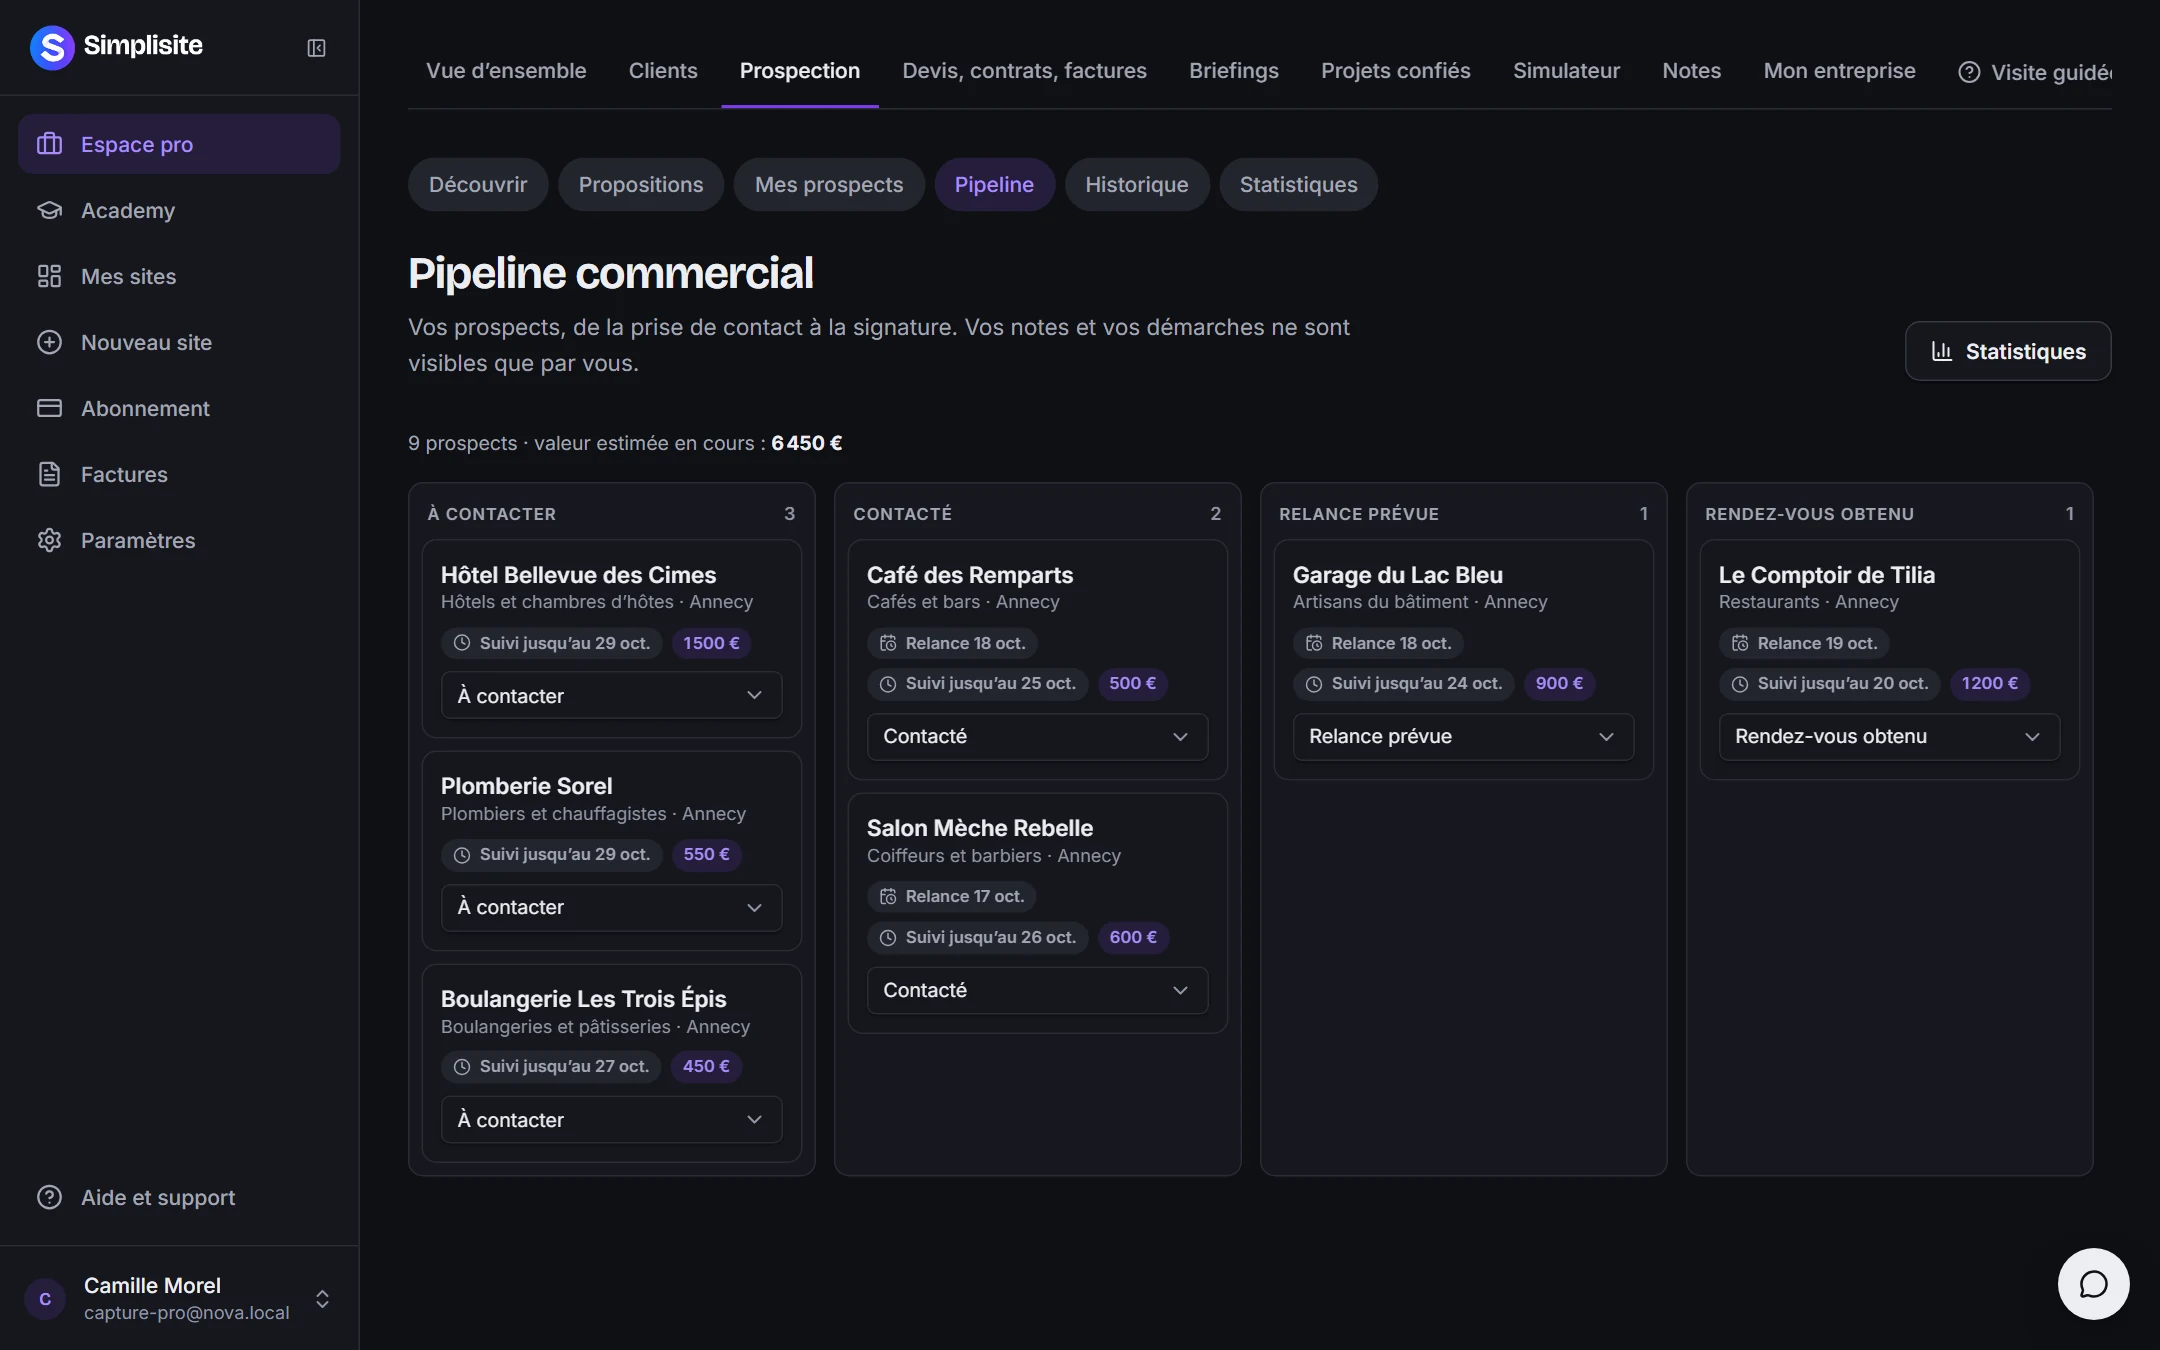Open the Simulateur tab
2160x1350 pixels.
[x=1566, y=71]
